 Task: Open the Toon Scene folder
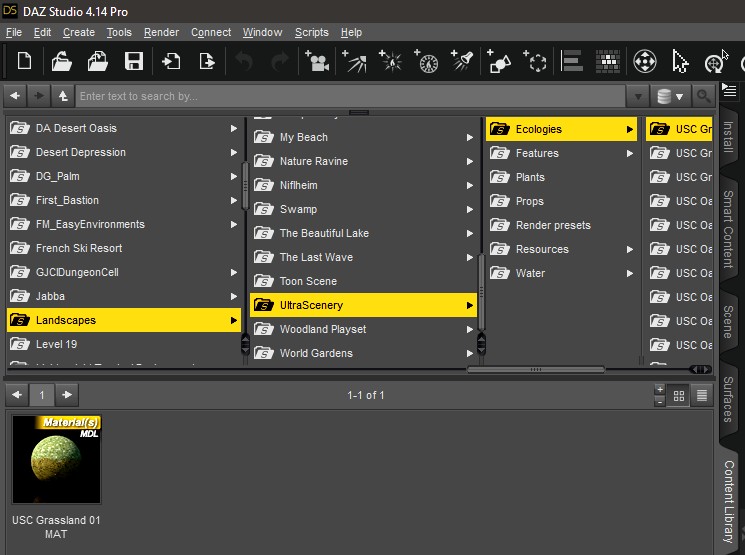tap(363, 281)
